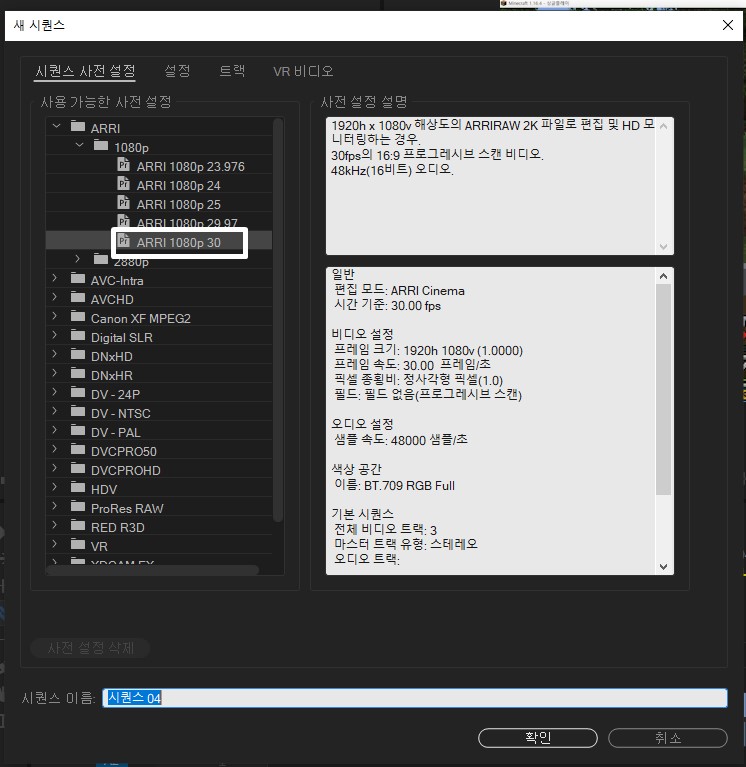Click the ARRI 1080p 30 preset
Screen dimensions: 746x767
(179, 243)
